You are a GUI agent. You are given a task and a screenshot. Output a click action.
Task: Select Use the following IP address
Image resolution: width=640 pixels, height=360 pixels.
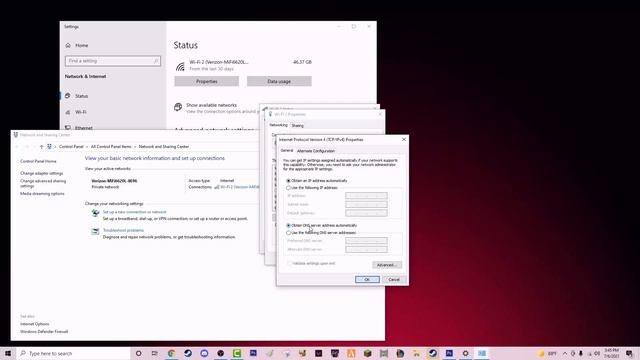tap(288, 188)
